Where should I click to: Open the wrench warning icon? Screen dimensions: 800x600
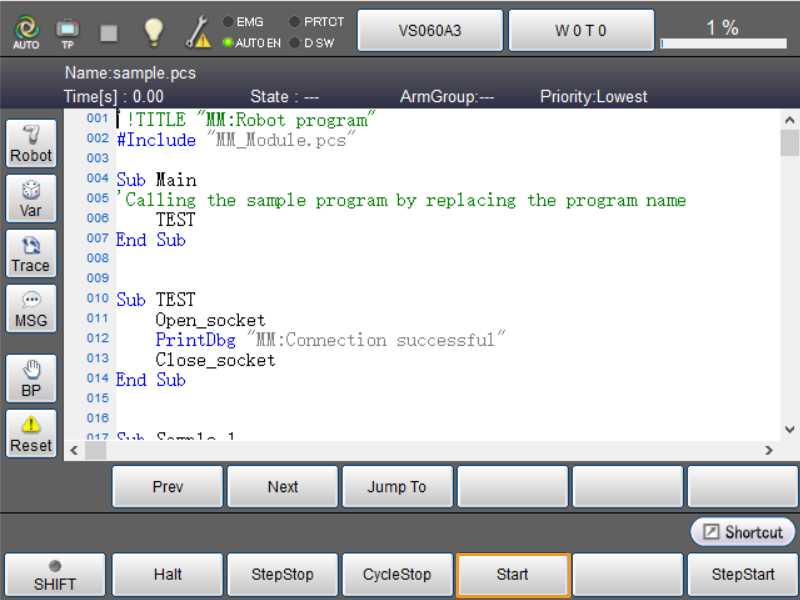(x=197, y=33)
